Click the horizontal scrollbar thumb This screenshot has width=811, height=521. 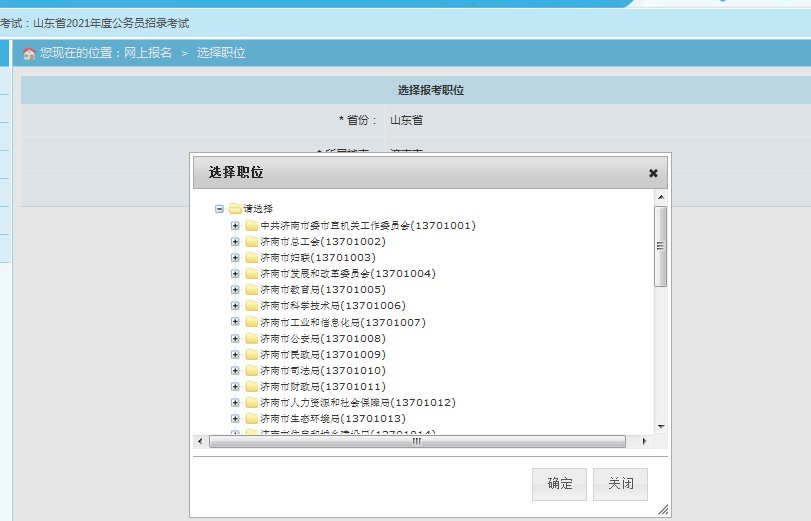417,441
